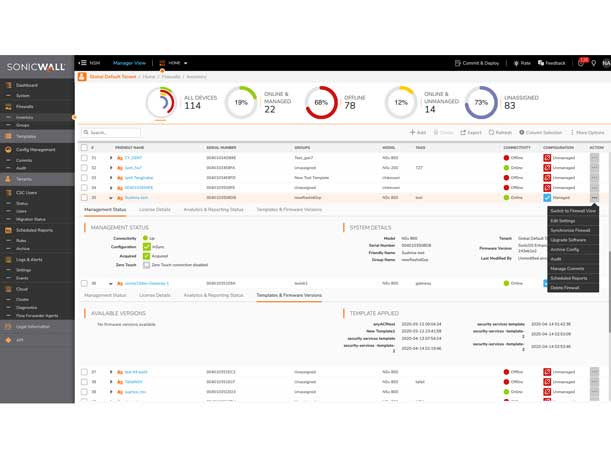Open the Feedback chat icon
Screen dimensions: 611x458
(x=541, y=63)
